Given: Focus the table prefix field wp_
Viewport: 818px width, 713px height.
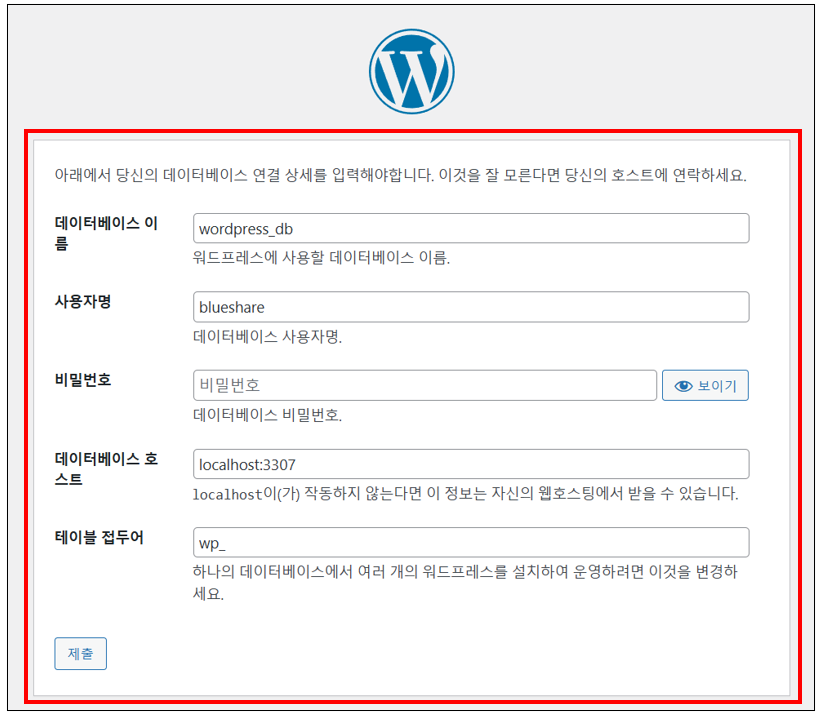Looking at the screenshot, I should (471, 542).
